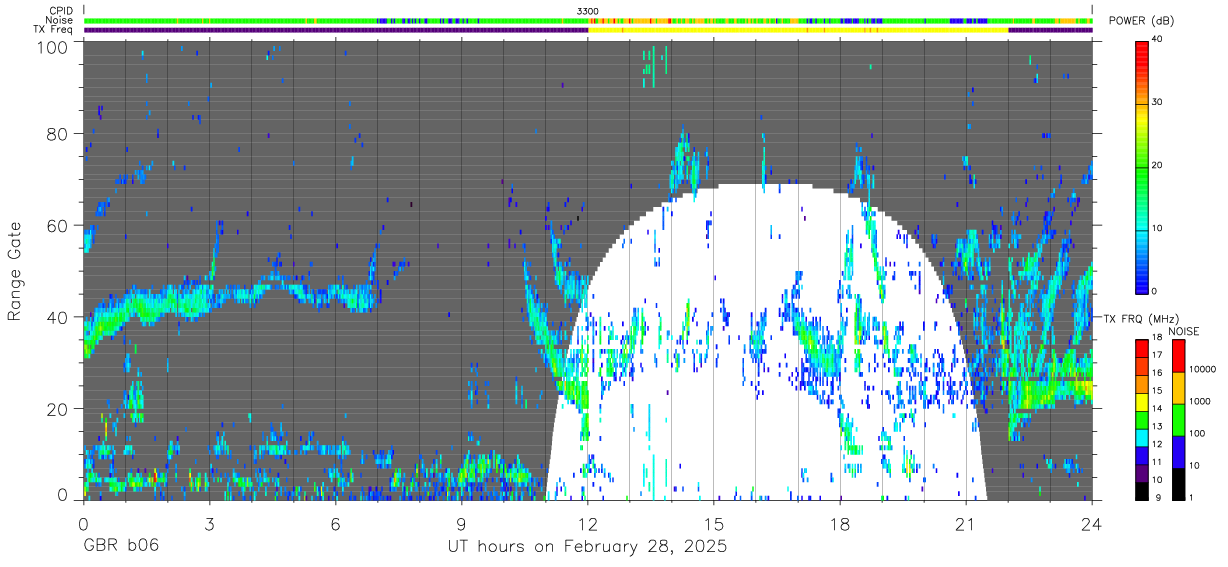Click the 100 tick on Range Gate axis
1228x567 pixels.
click(x=54, y=46)
